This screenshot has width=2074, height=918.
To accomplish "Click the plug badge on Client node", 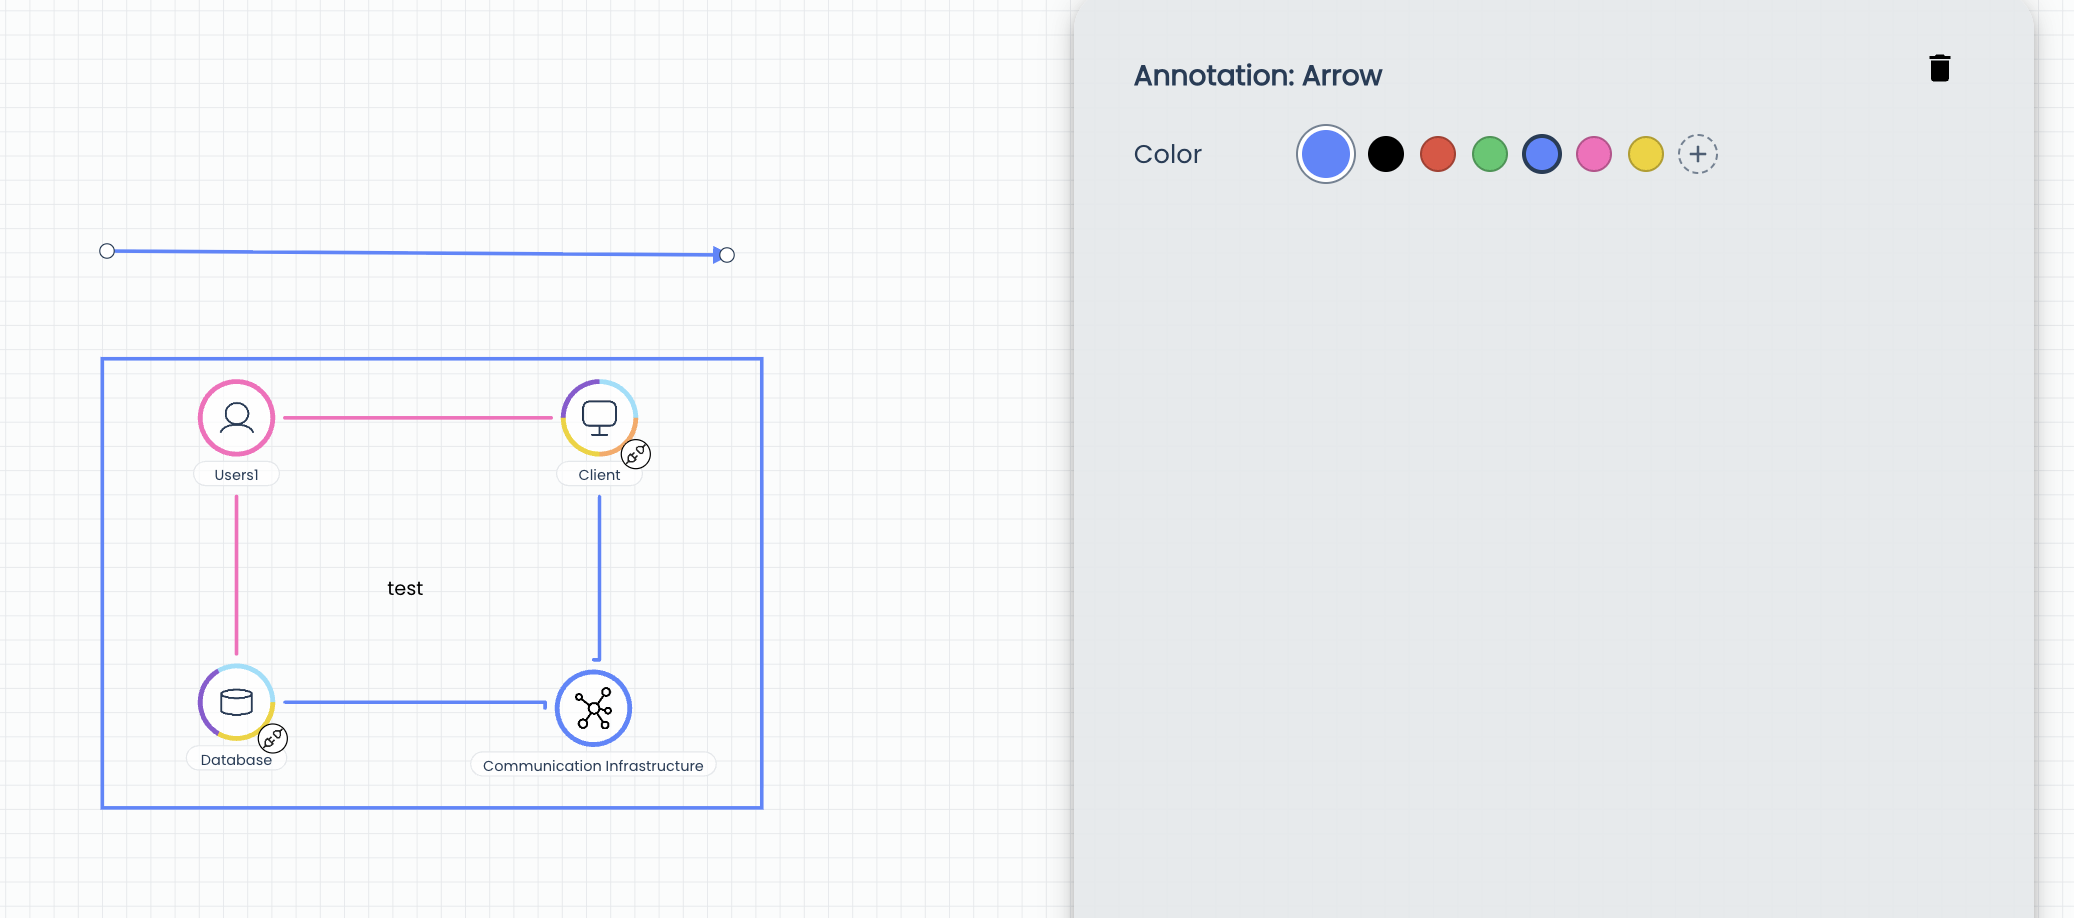I will (x=636, y=454).
